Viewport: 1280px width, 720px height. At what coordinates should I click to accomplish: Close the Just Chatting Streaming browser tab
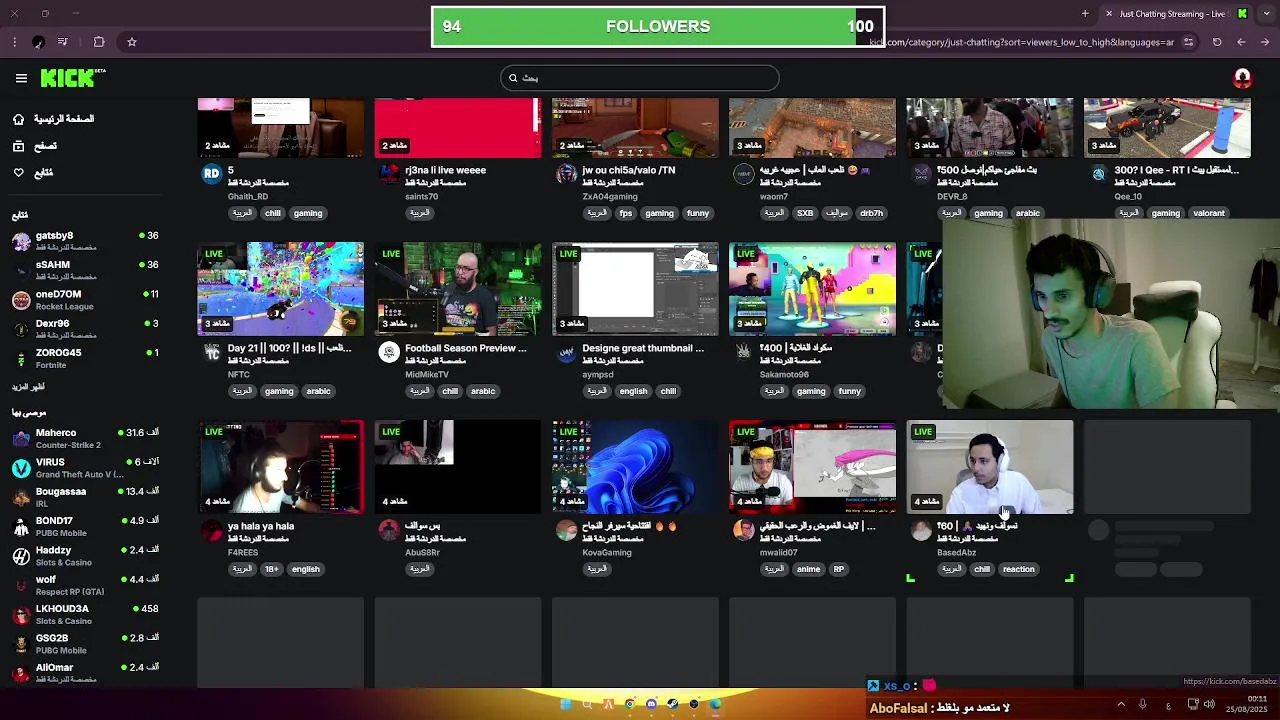[x=1108, y=14]
